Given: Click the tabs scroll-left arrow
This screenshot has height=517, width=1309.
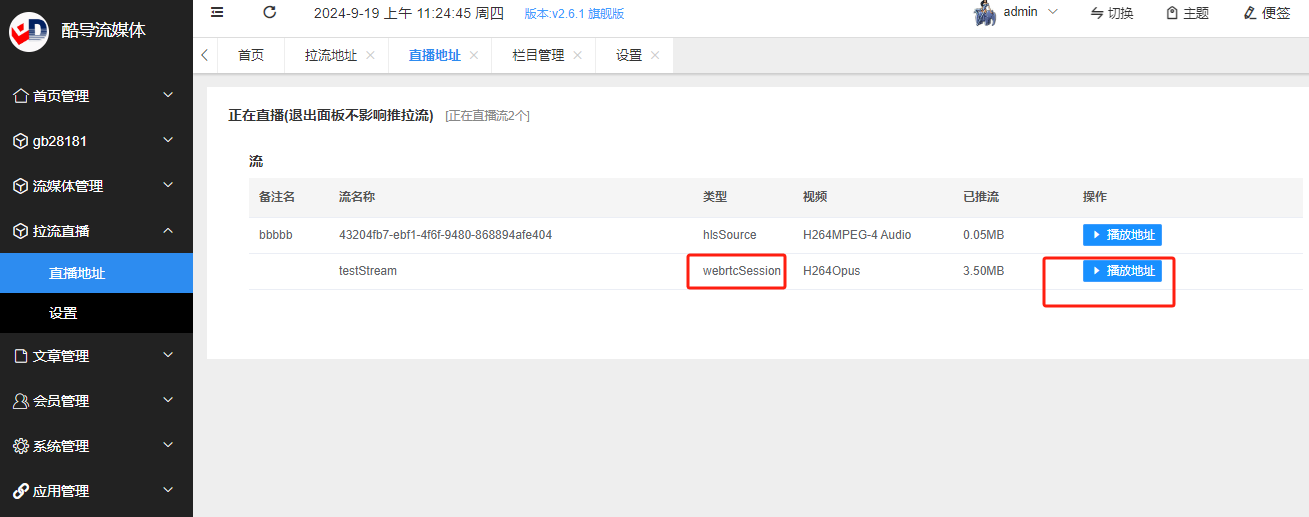Looking at the screenshot, I should [204, 55].
